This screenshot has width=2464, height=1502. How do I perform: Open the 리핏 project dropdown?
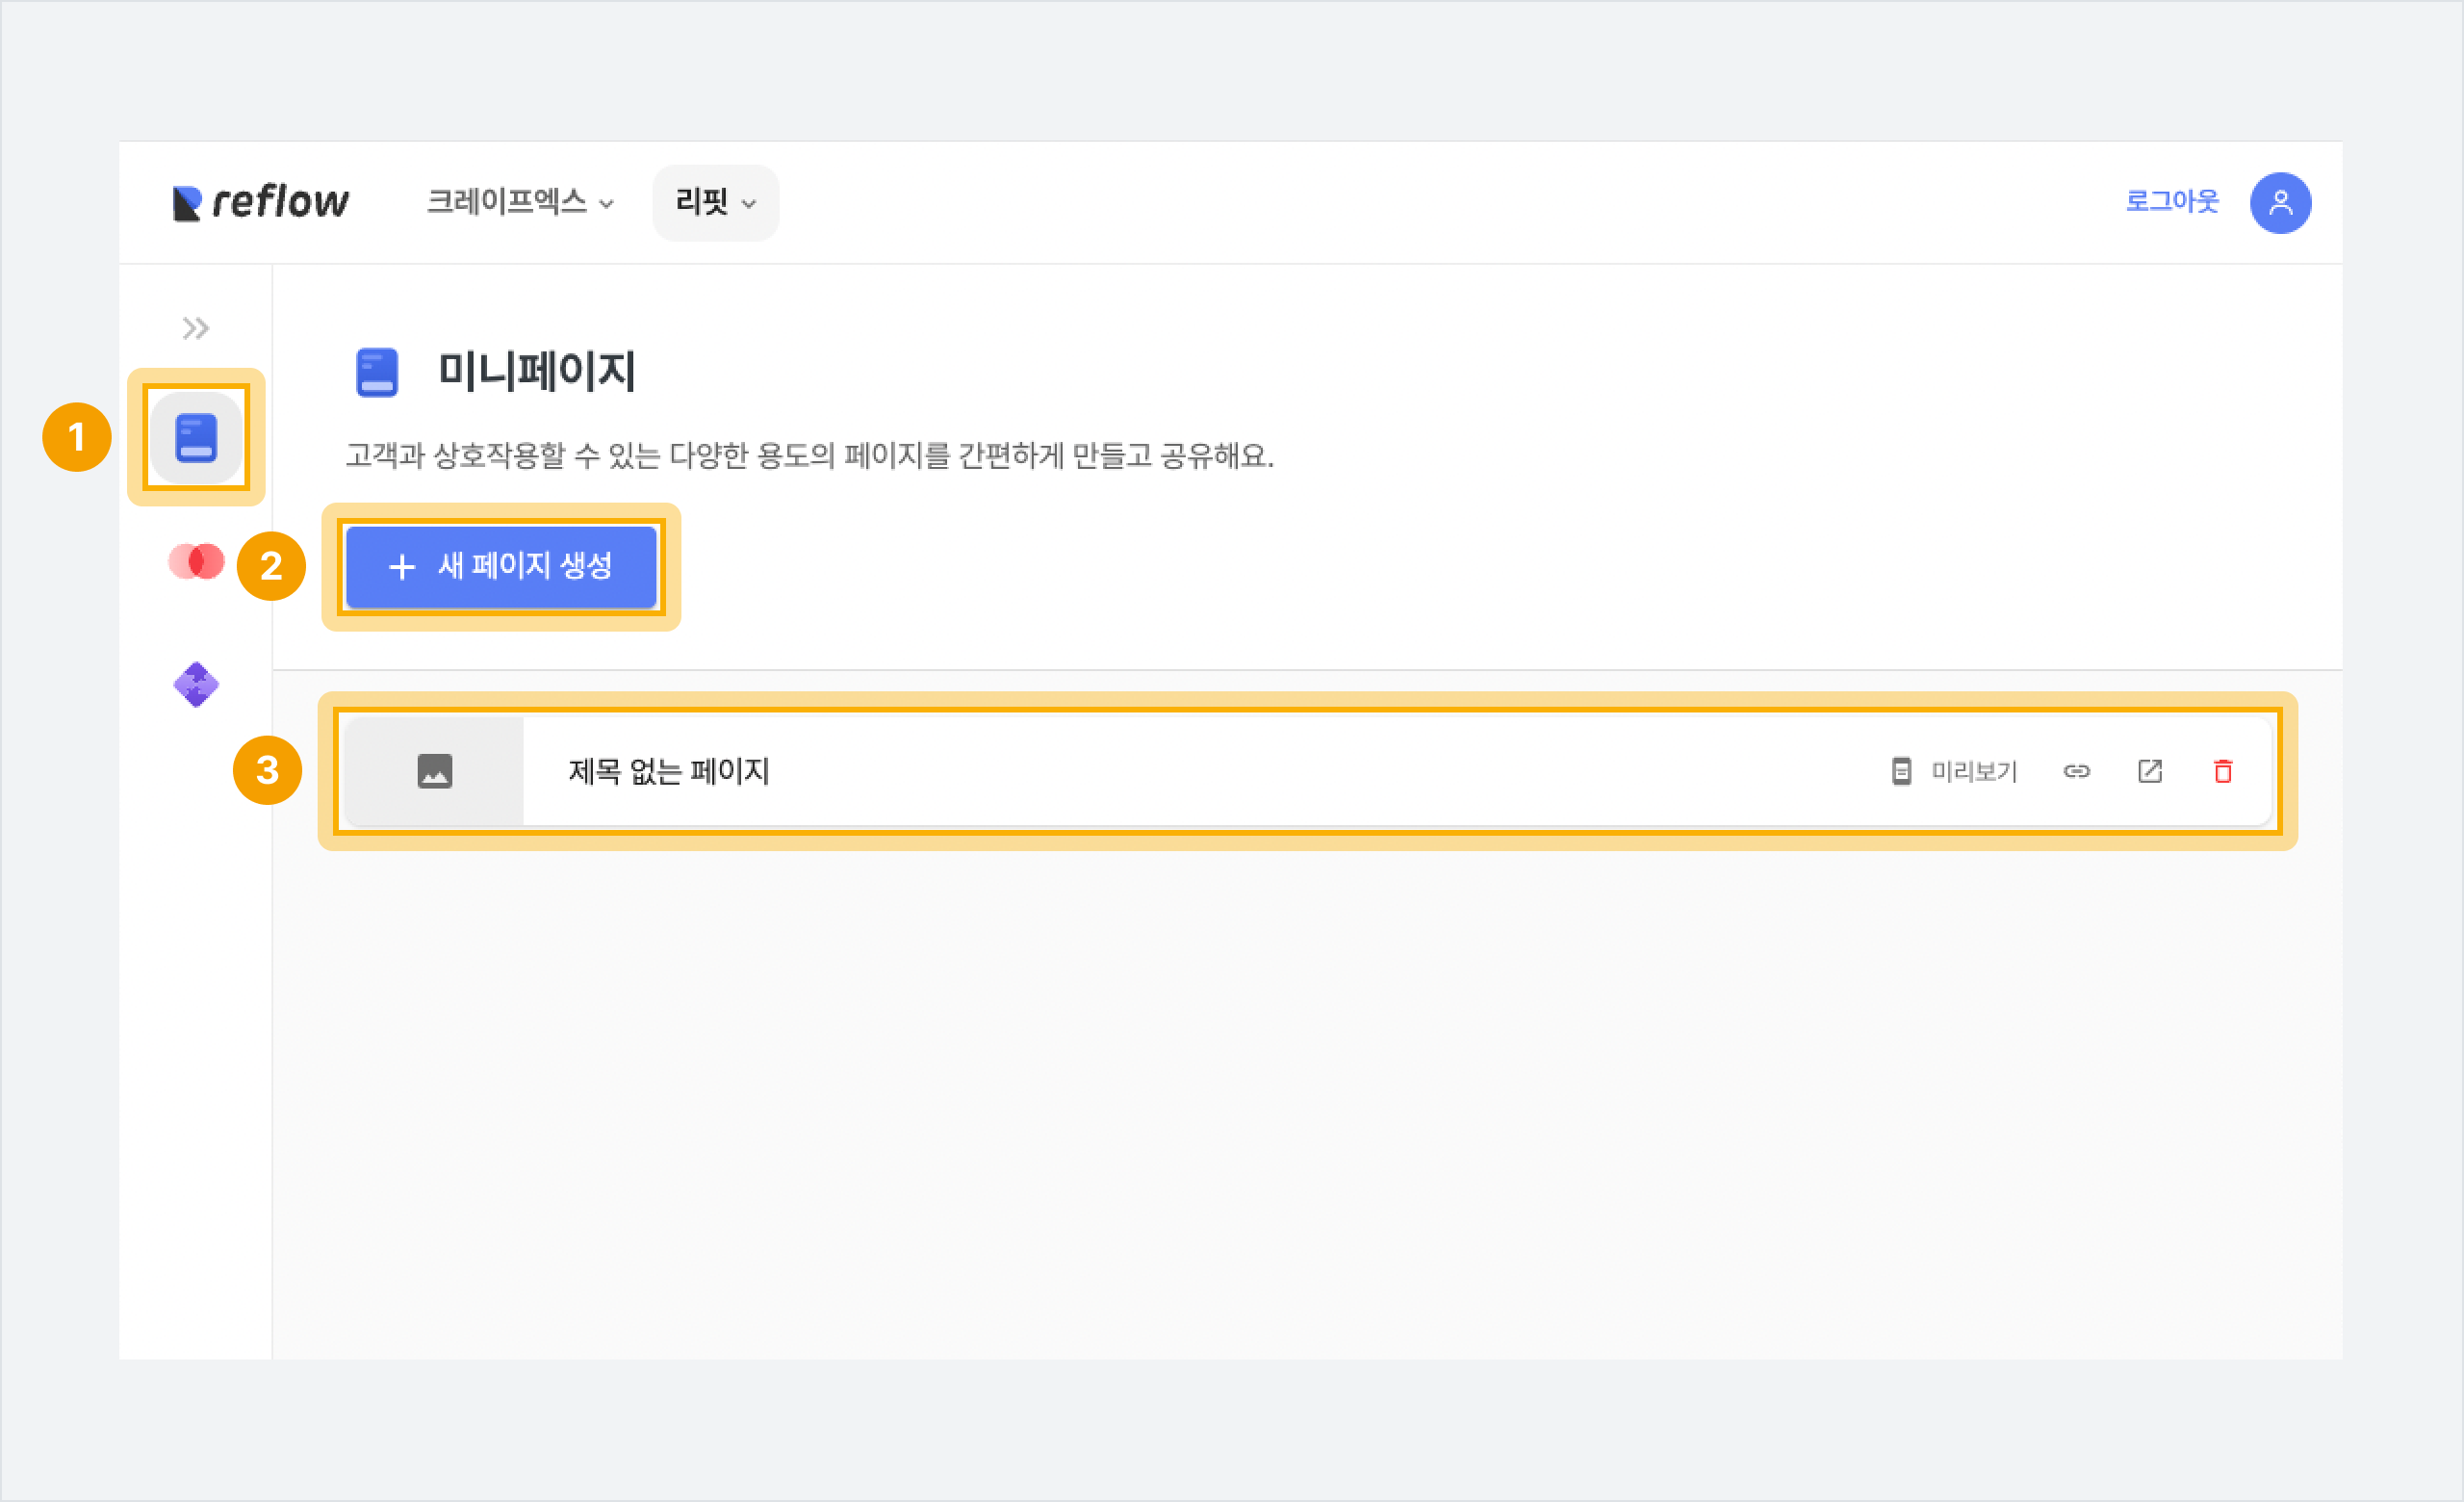(716, 203)
